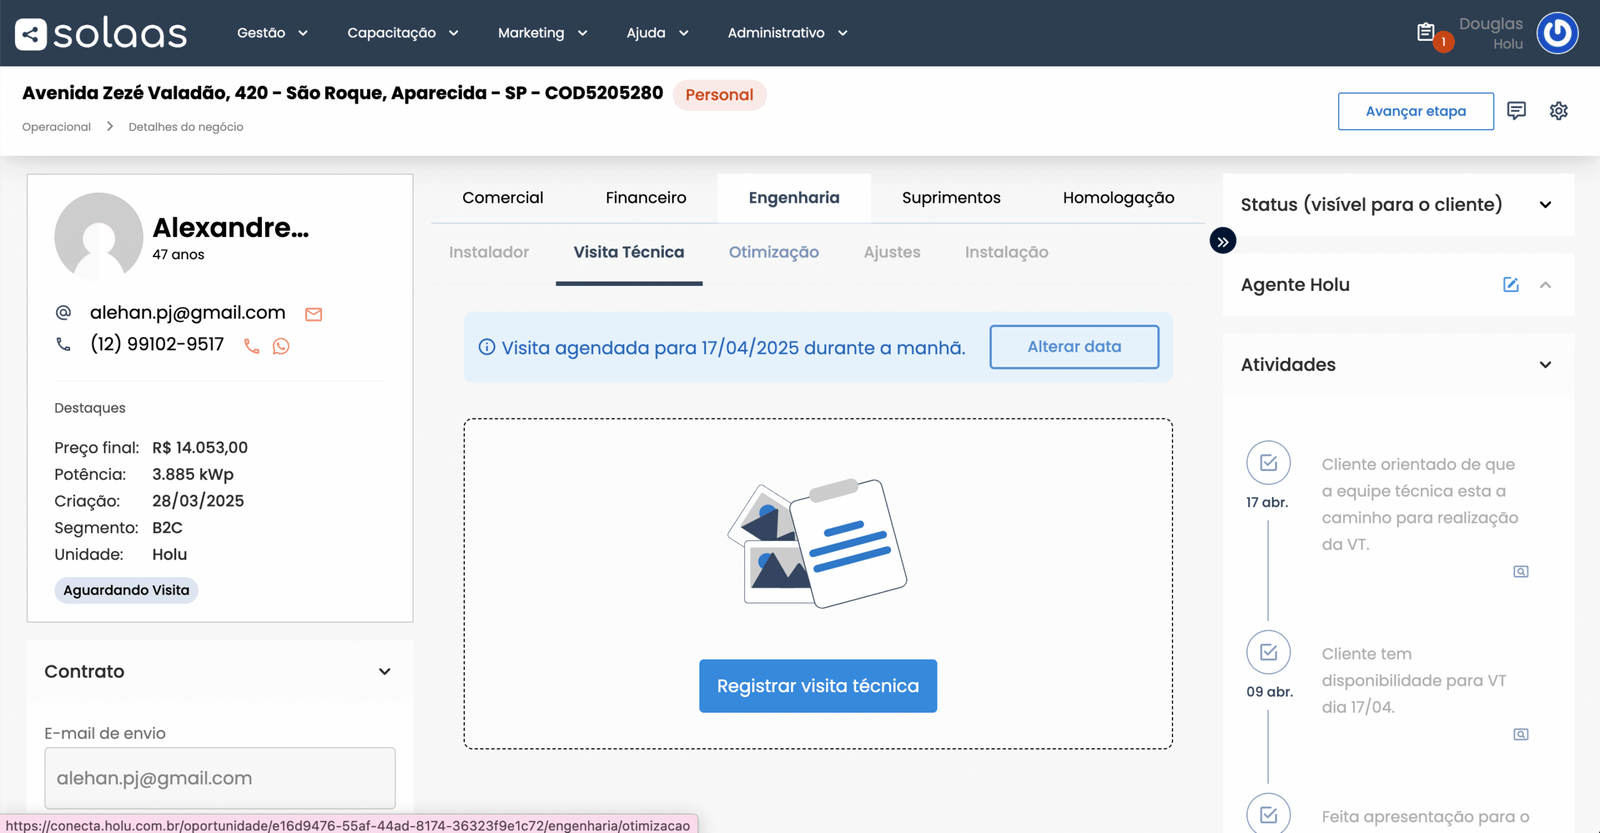Screen dimensions: 1600x833
Task: Click the WhatsApp icon beside phone number
Action: (281, 346)
